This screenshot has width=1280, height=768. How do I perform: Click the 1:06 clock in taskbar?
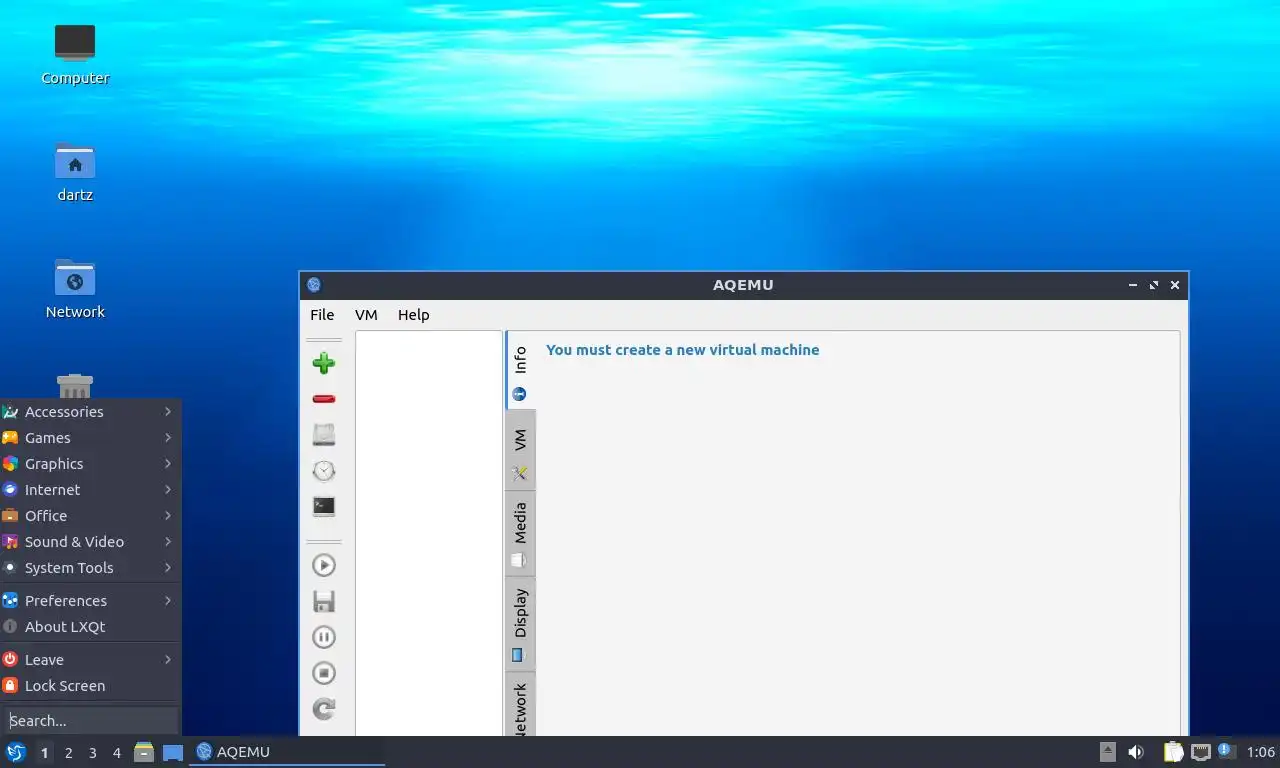coord(1261,752)
